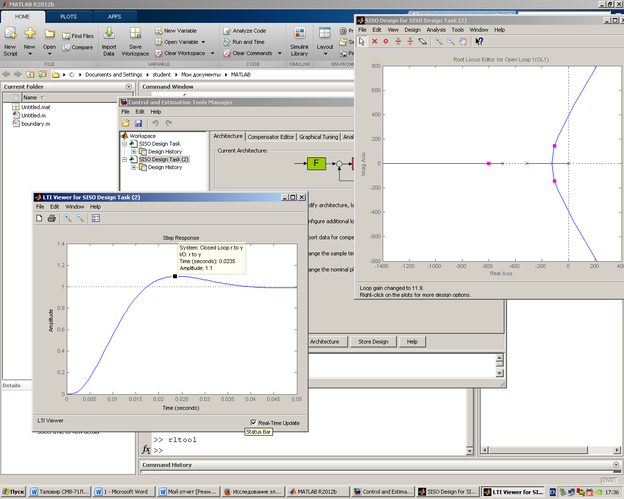Switch to the PLOTS ribbon tab

tap(69, 17)
